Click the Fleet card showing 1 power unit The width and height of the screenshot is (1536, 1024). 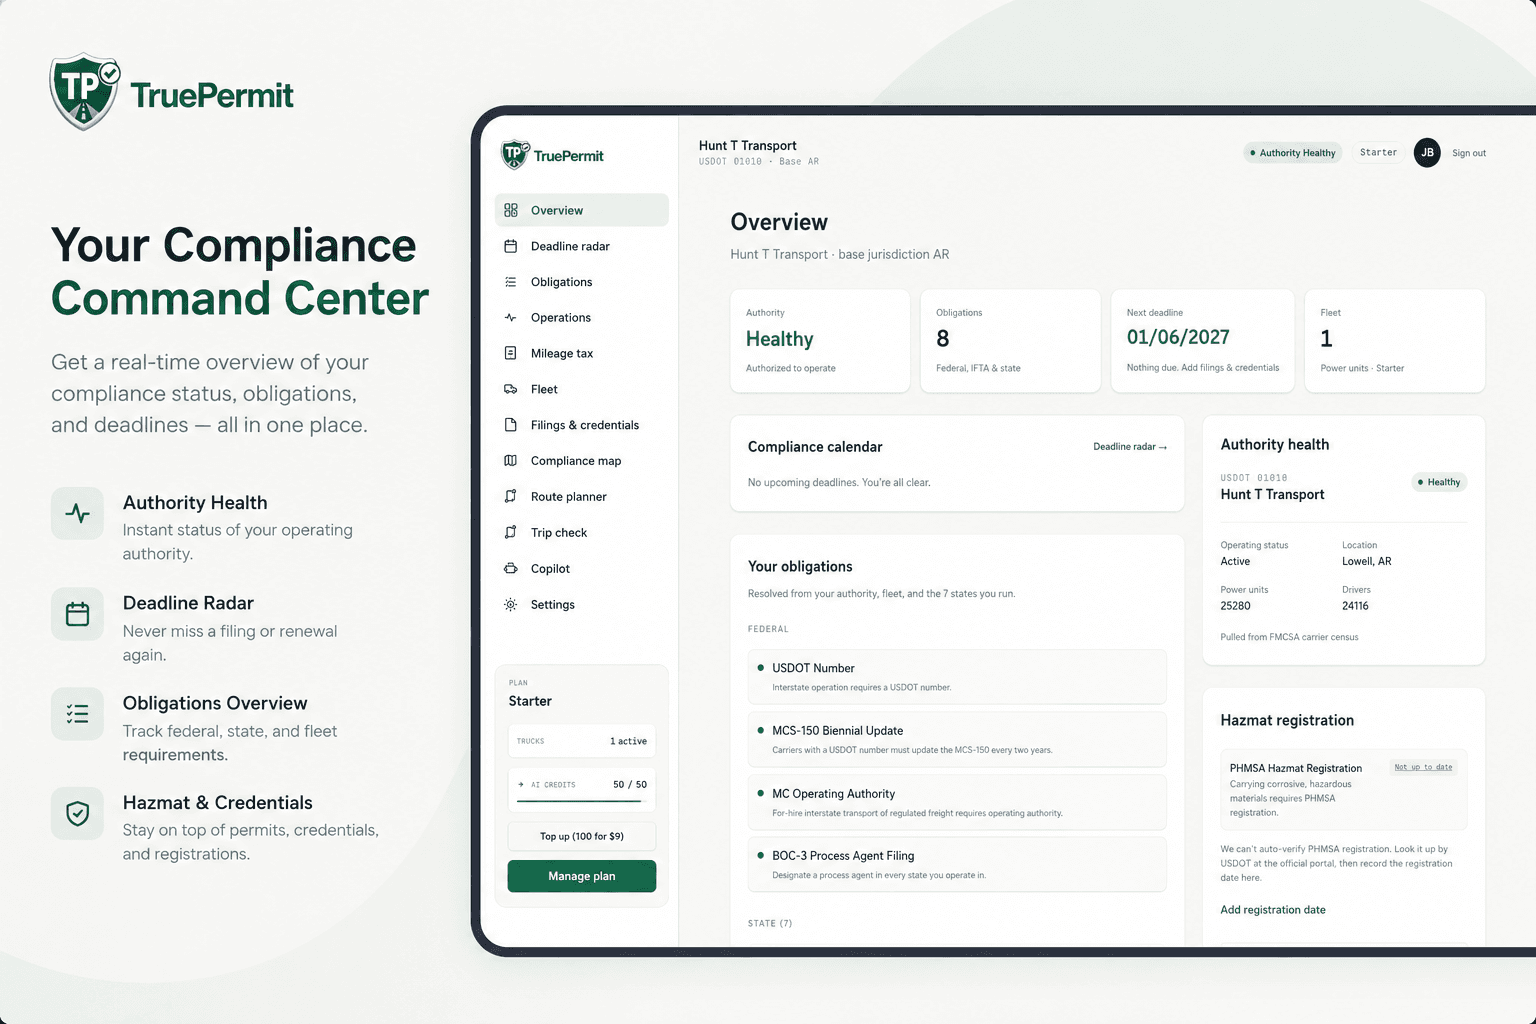[x=1395, y=341]
